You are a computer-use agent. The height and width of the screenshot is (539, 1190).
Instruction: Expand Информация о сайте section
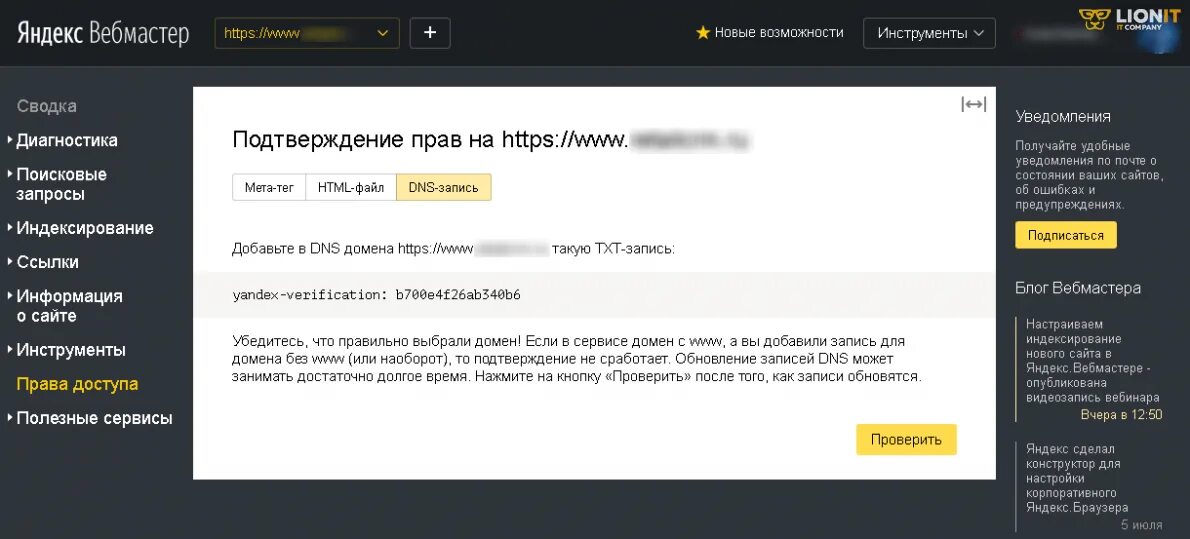click(x=69, y=306)
